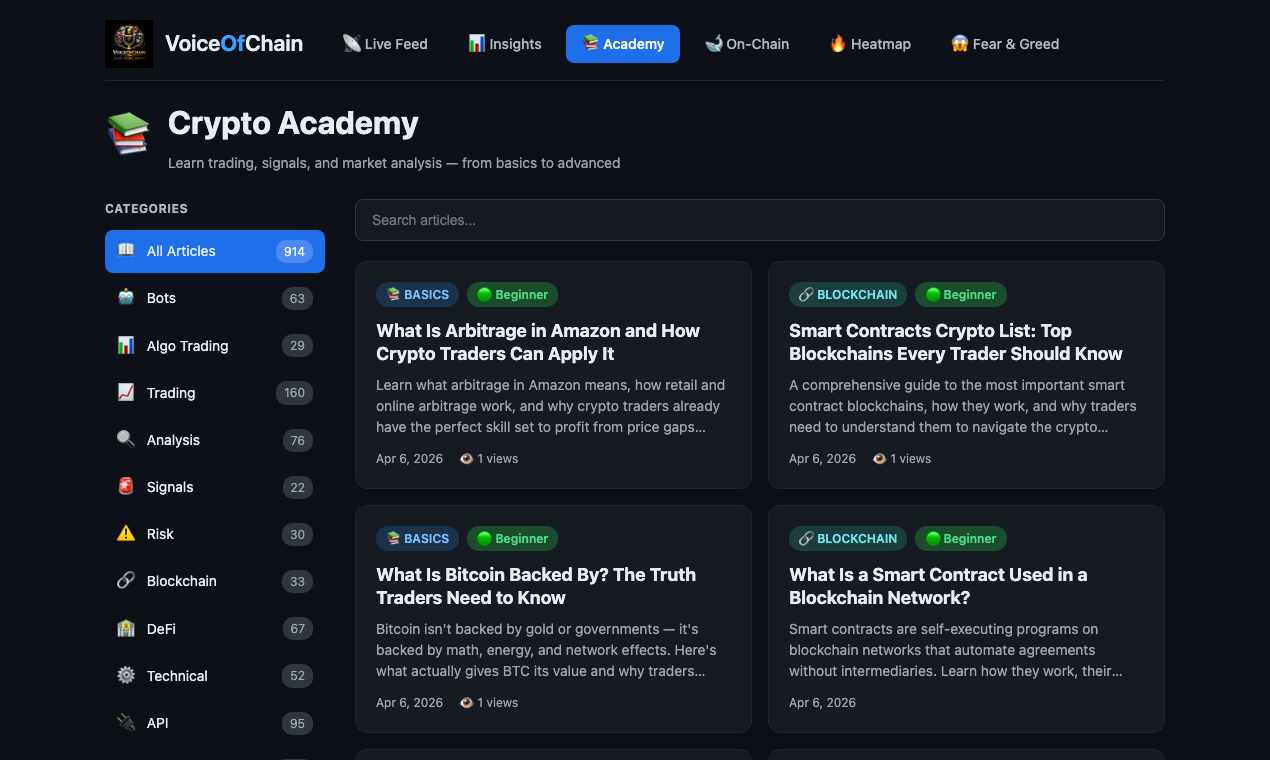1270x760 pixels.
Task: Open the Heatmap section
Action: pos(869,44)
